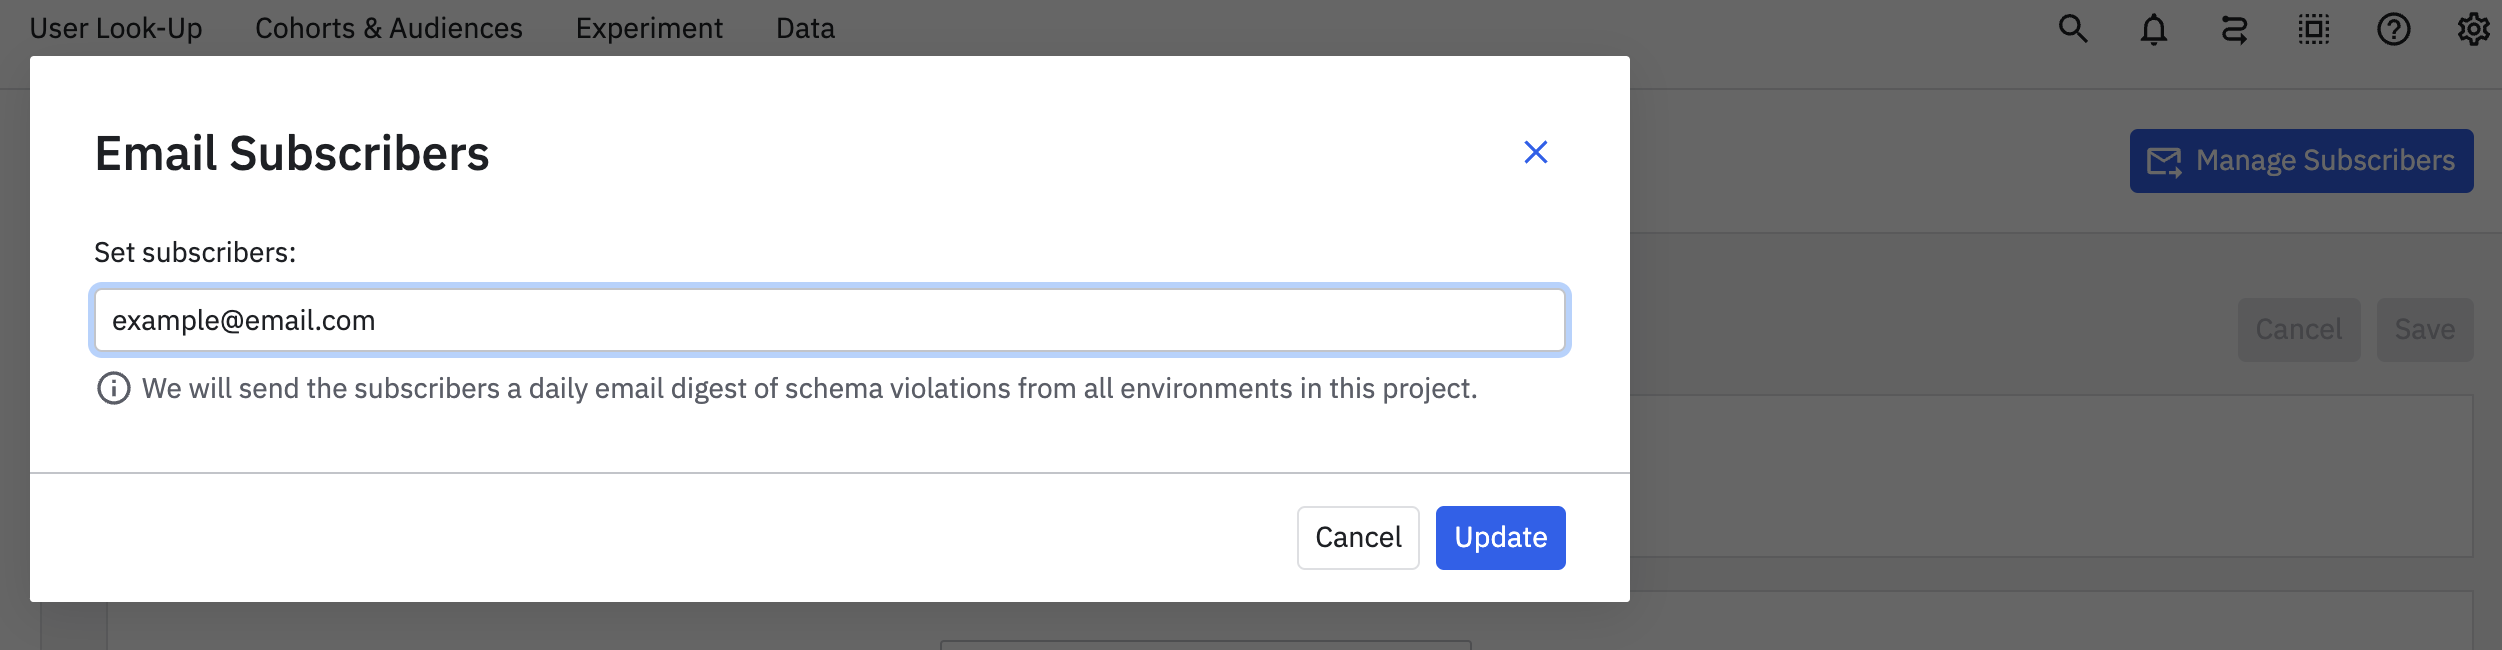2502x650 pixels.
Task: Open the Experiment menu item
Action: coord(649,29)
